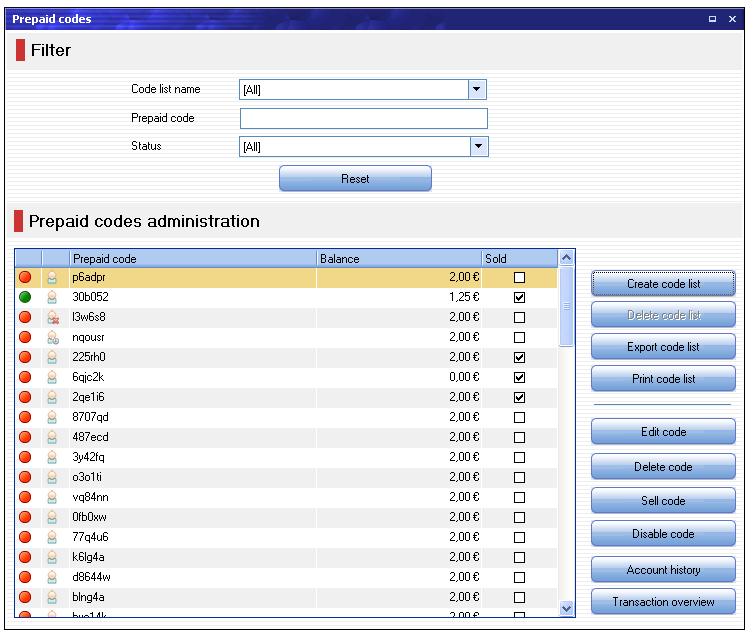Select prepaid code row 487ecd

[286, 437]
